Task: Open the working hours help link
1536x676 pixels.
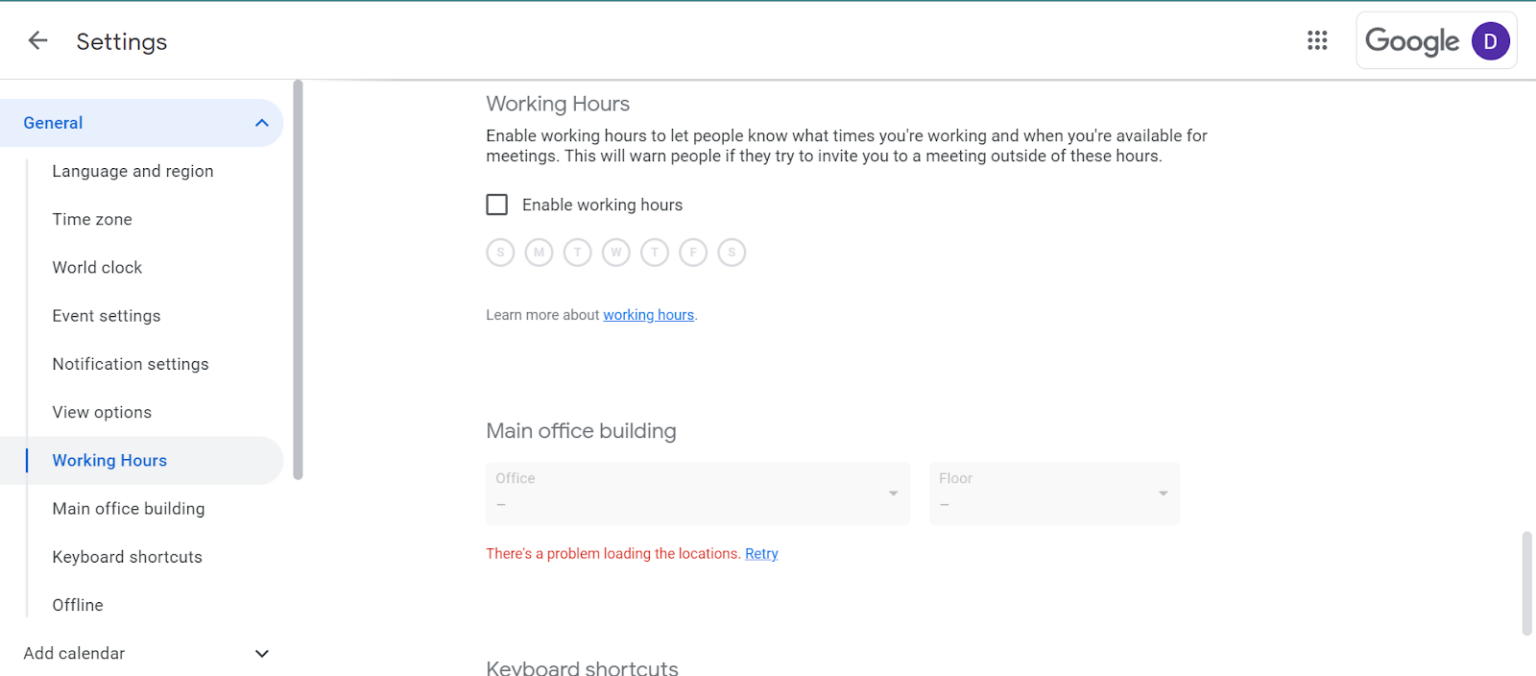Action: pyautogui.click(x=648, y=314)
